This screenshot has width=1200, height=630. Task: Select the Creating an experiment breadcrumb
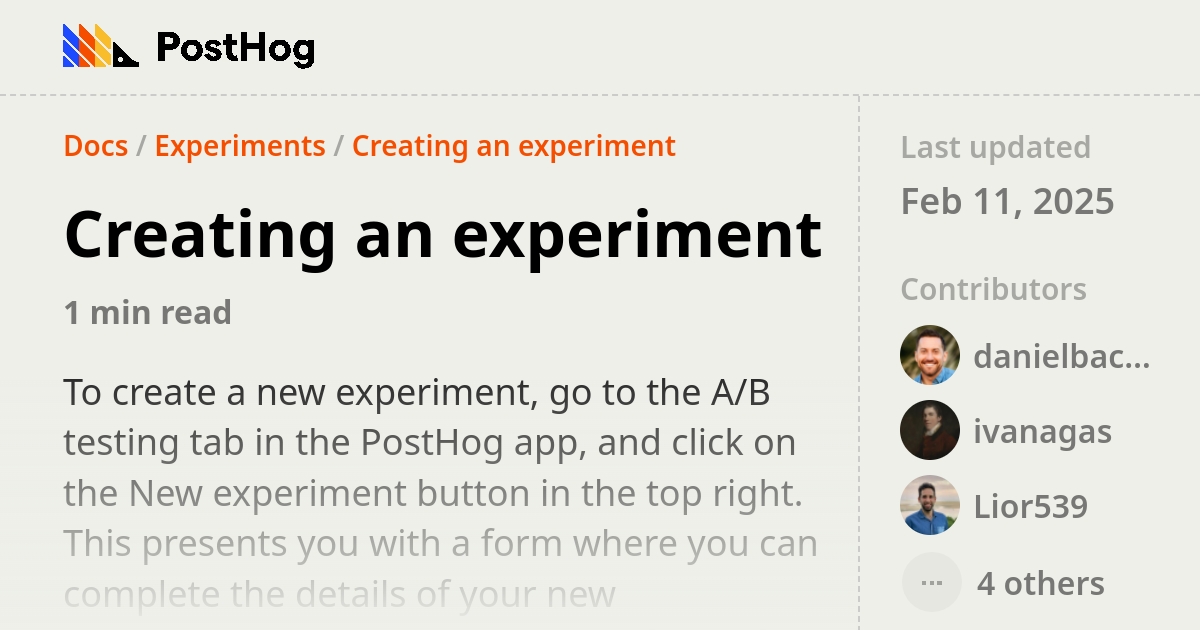[x=513, y=146]
